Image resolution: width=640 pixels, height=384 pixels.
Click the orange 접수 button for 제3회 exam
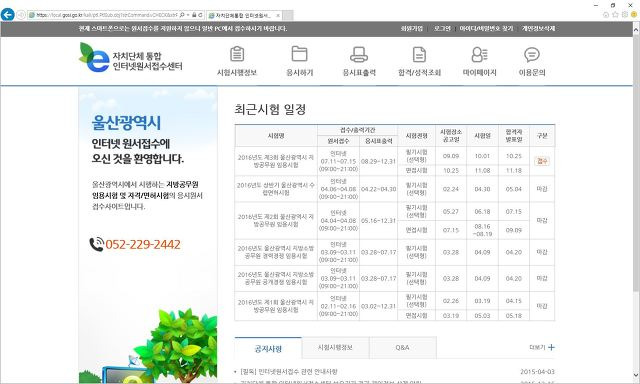coord(542,161)
